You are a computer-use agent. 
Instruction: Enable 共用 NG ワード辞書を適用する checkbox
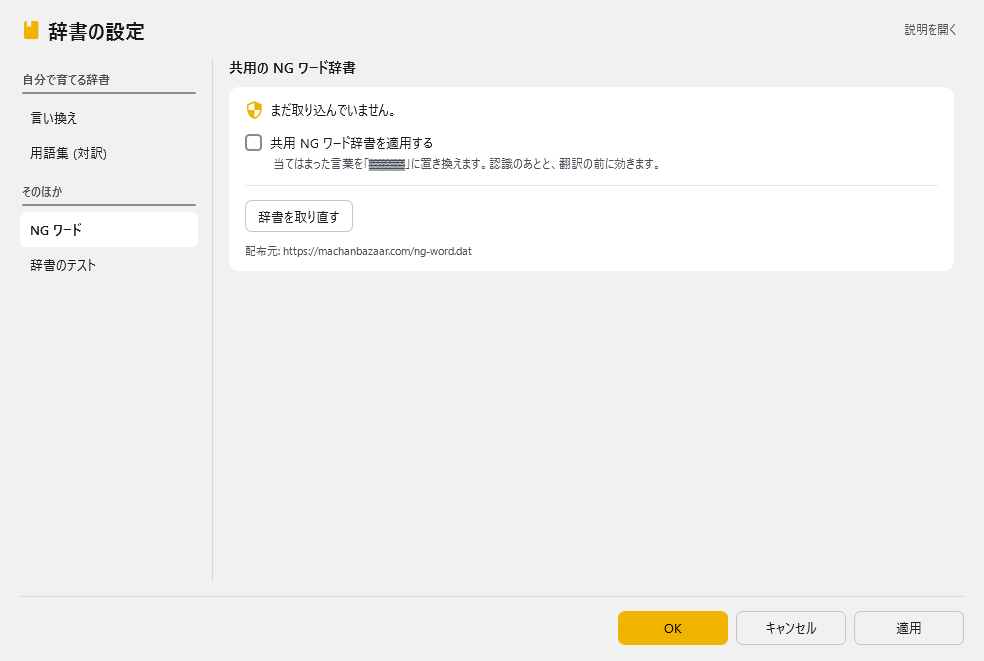(x=254, y=142)
